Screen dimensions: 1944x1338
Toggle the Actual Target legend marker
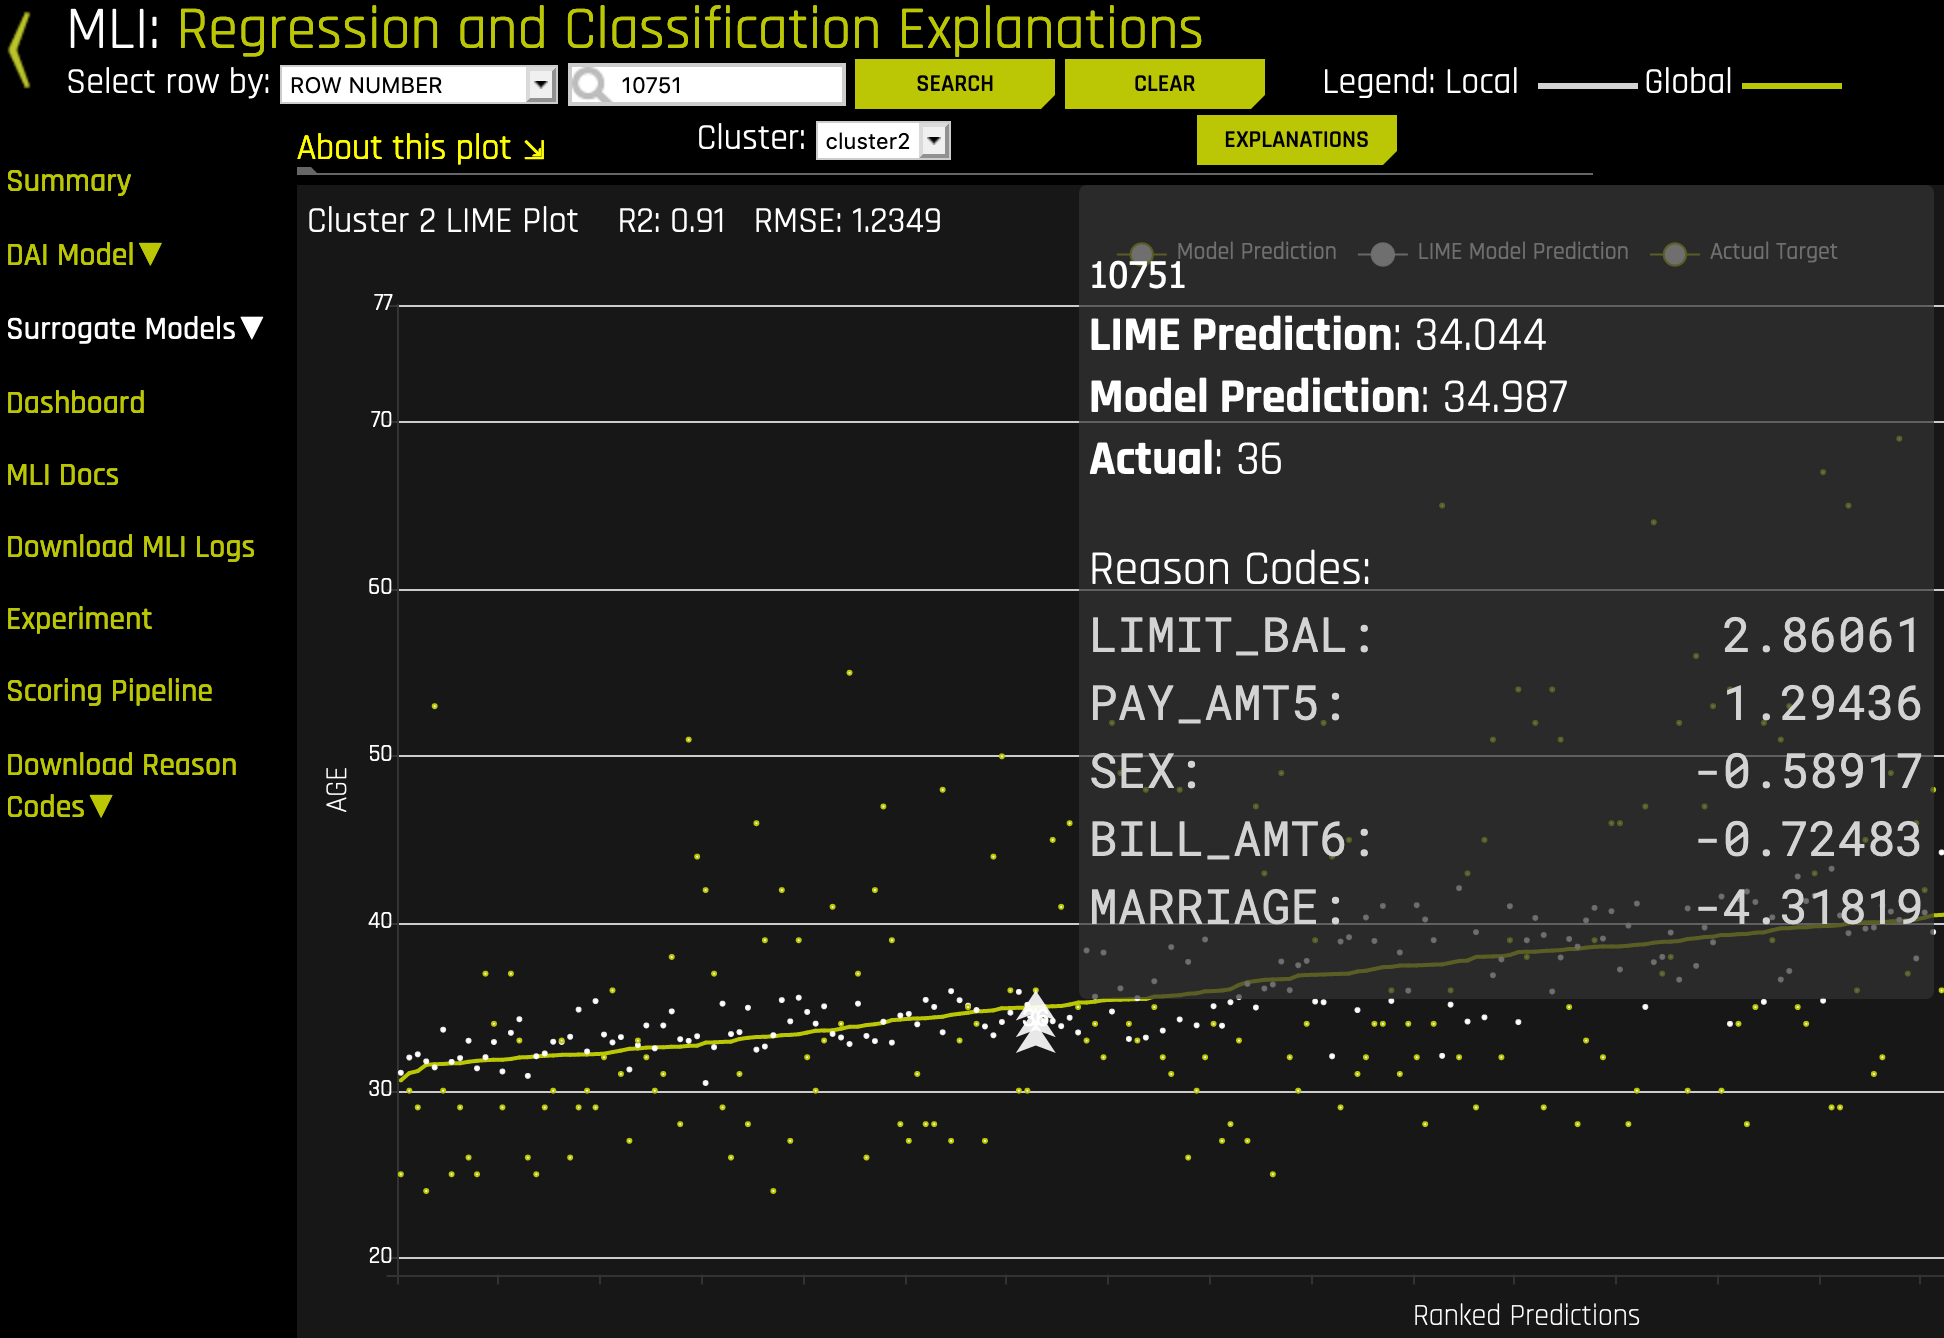(1675, 254)
